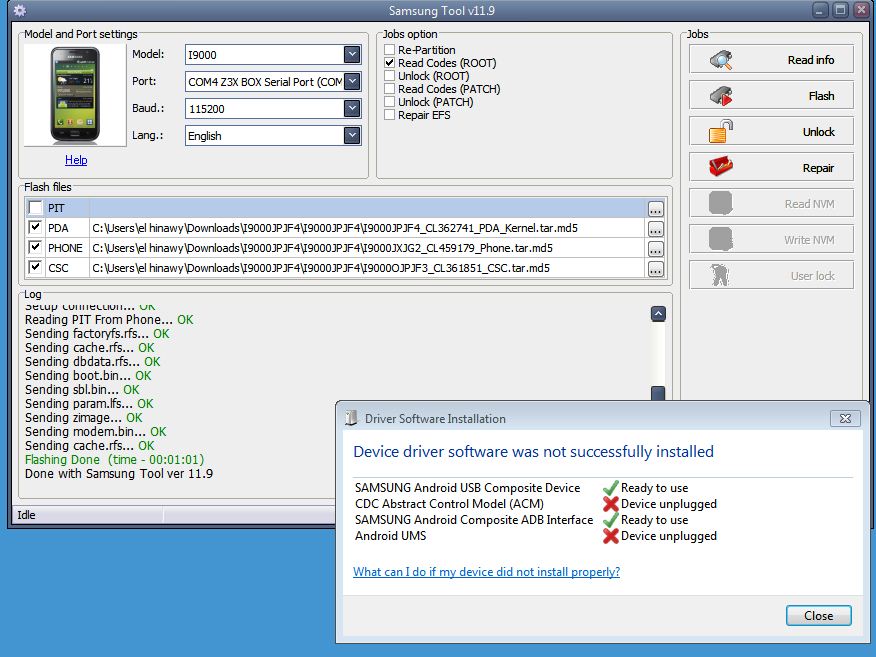The image size is (876, 657).
Task: Browse for the PHONE file
Action: click(x=655, y=249)
